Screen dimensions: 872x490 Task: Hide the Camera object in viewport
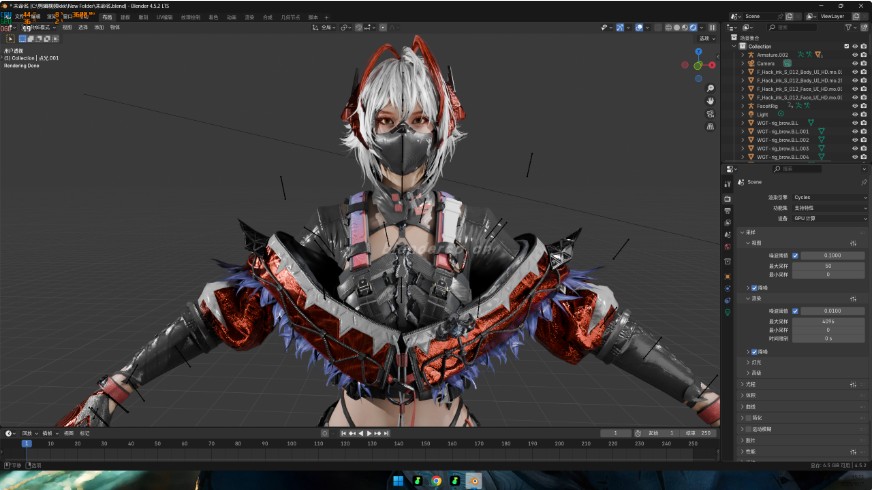pos(854,63)
